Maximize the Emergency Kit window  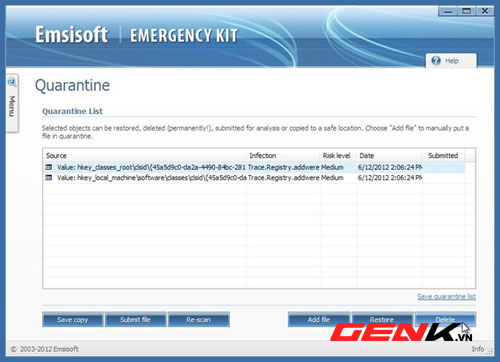[467, 12]
